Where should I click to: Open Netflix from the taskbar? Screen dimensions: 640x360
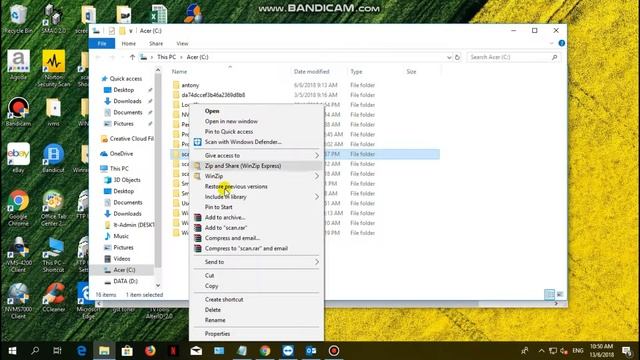173,351
